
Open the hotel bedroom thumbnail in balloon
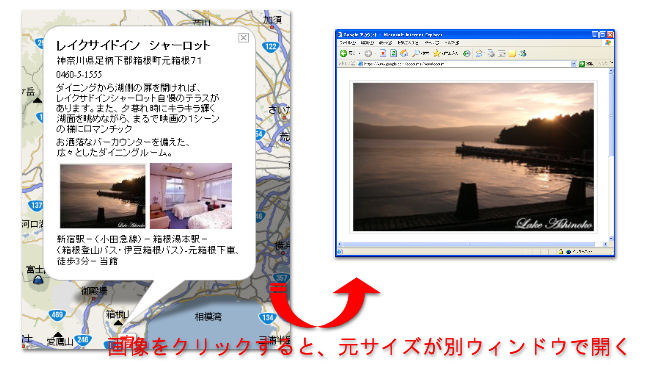[191, 196]
